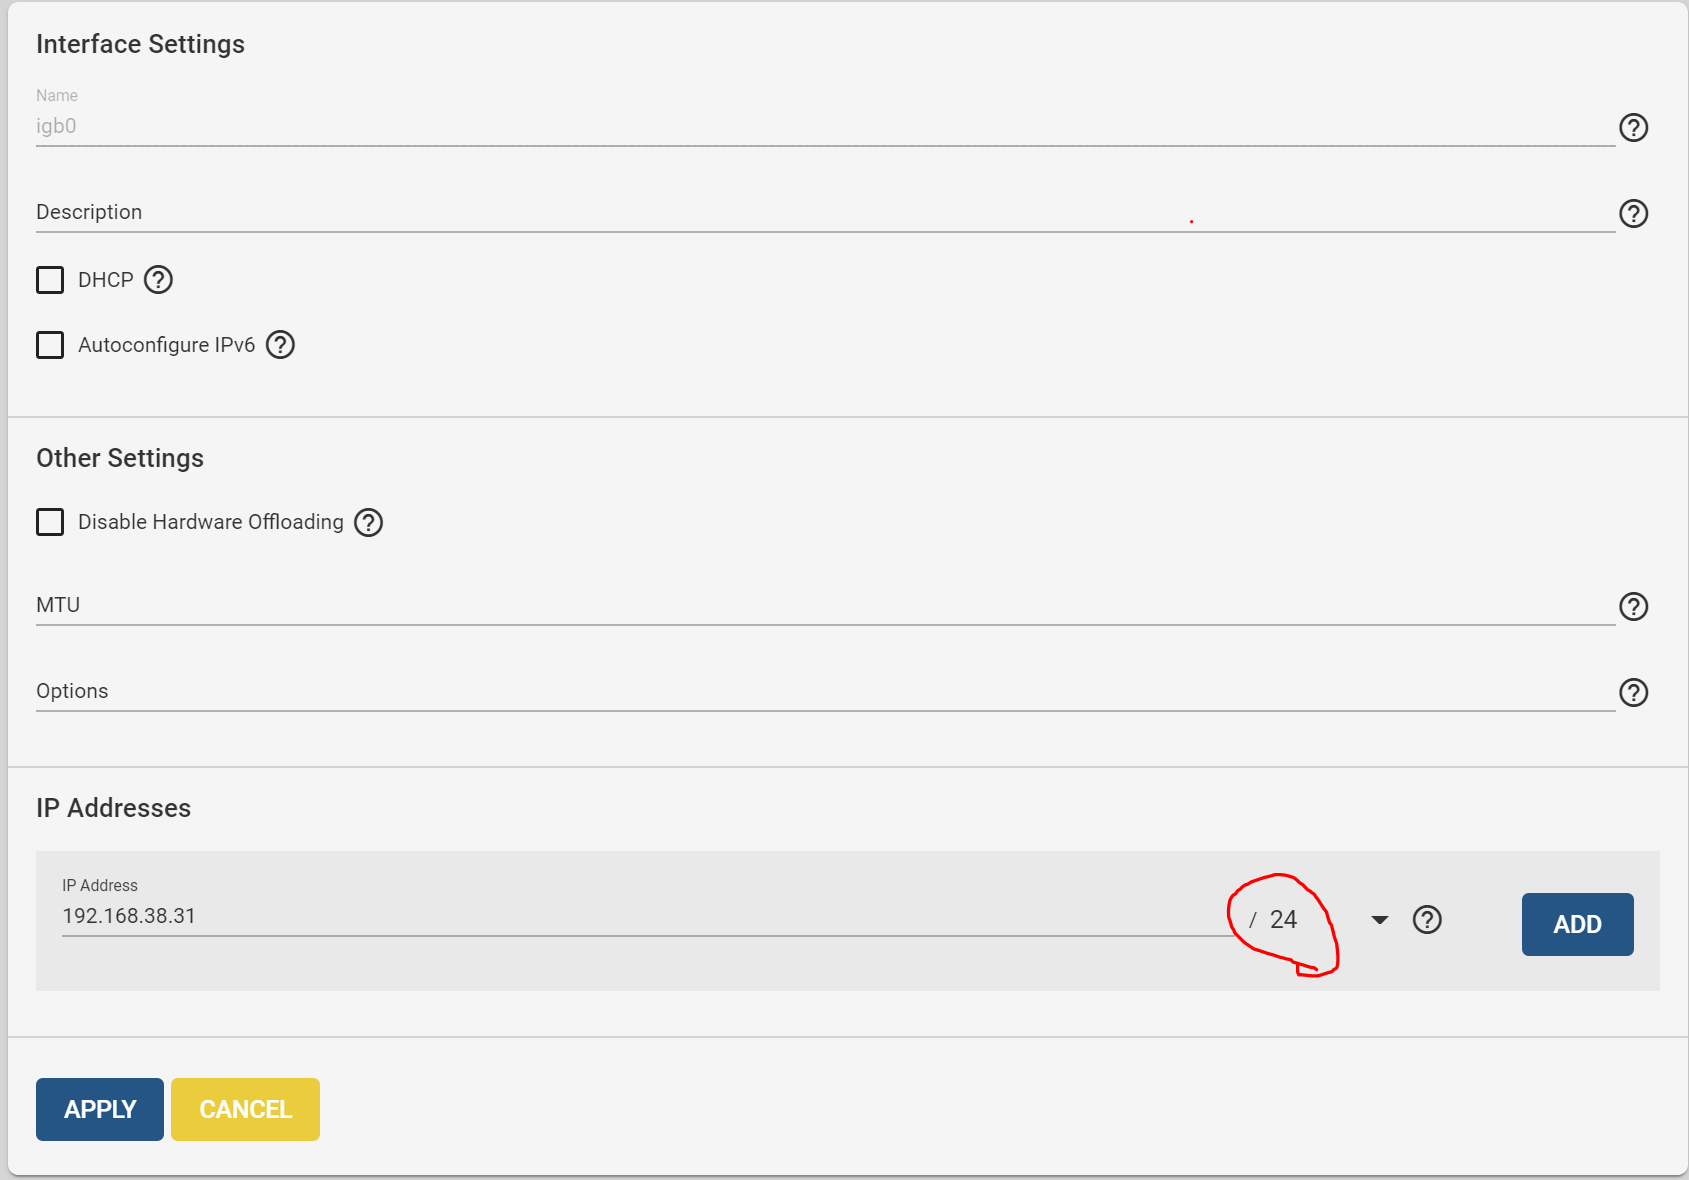The height and width of the screenshot is (1180, 1689).
Task: Enable the DHCP checkbox
Action: coord(50,279)
